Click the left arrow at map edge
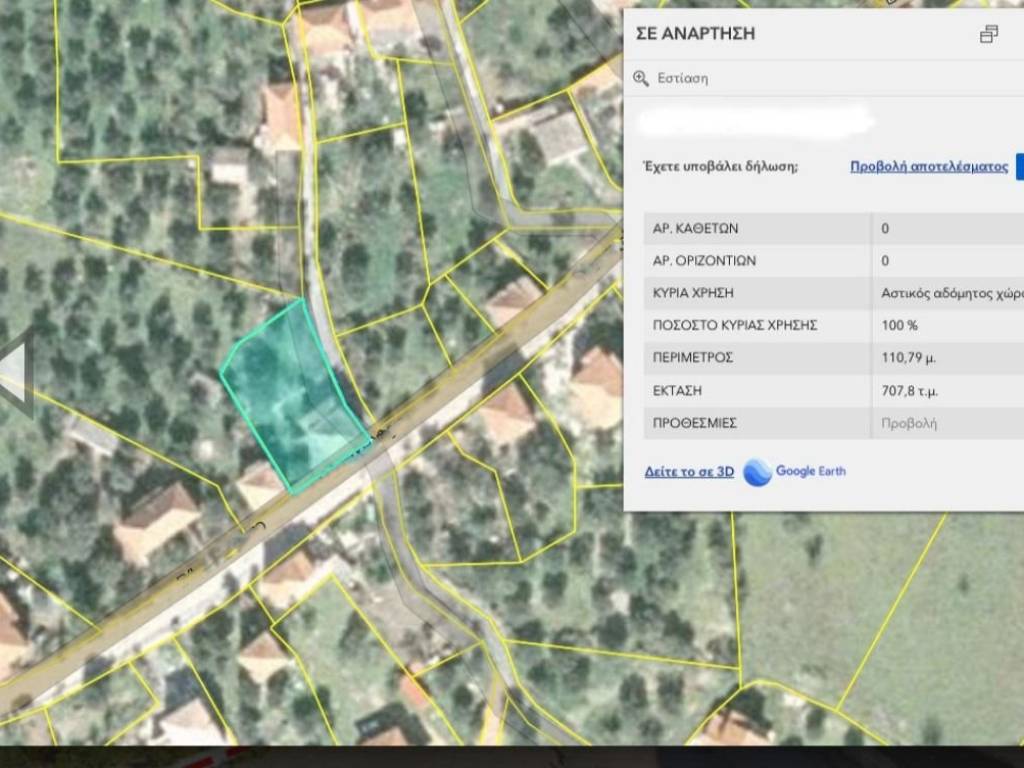The width and height of the screenshot is (1024, 768). point(14,372)
